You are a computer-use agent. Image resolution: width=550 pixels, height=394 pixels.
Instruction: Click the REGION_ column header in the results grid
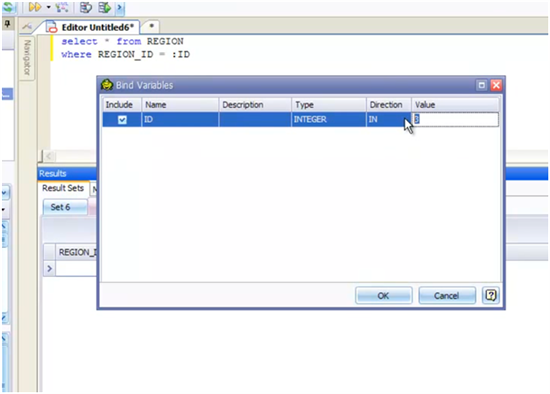click(x=76, y=252)
